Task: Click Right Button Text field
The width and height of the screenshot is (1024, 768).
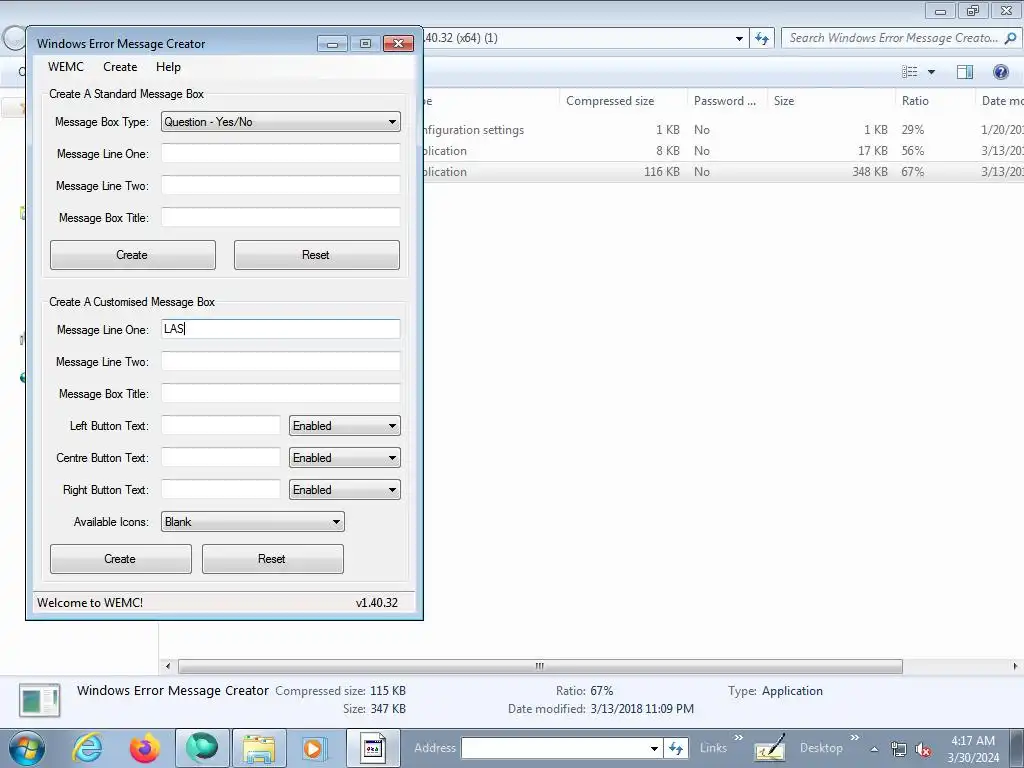Action: (221, 489)
